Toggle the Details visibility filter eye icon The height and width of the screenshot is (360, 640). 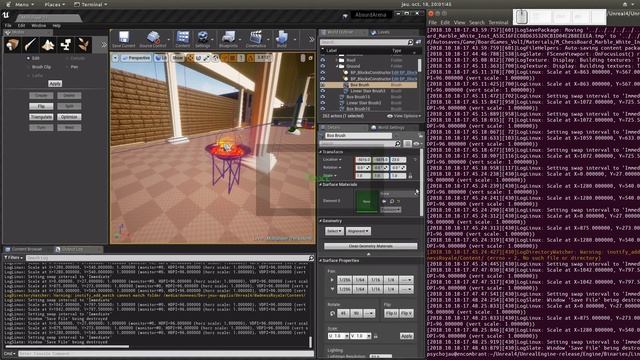click(416, 144)
